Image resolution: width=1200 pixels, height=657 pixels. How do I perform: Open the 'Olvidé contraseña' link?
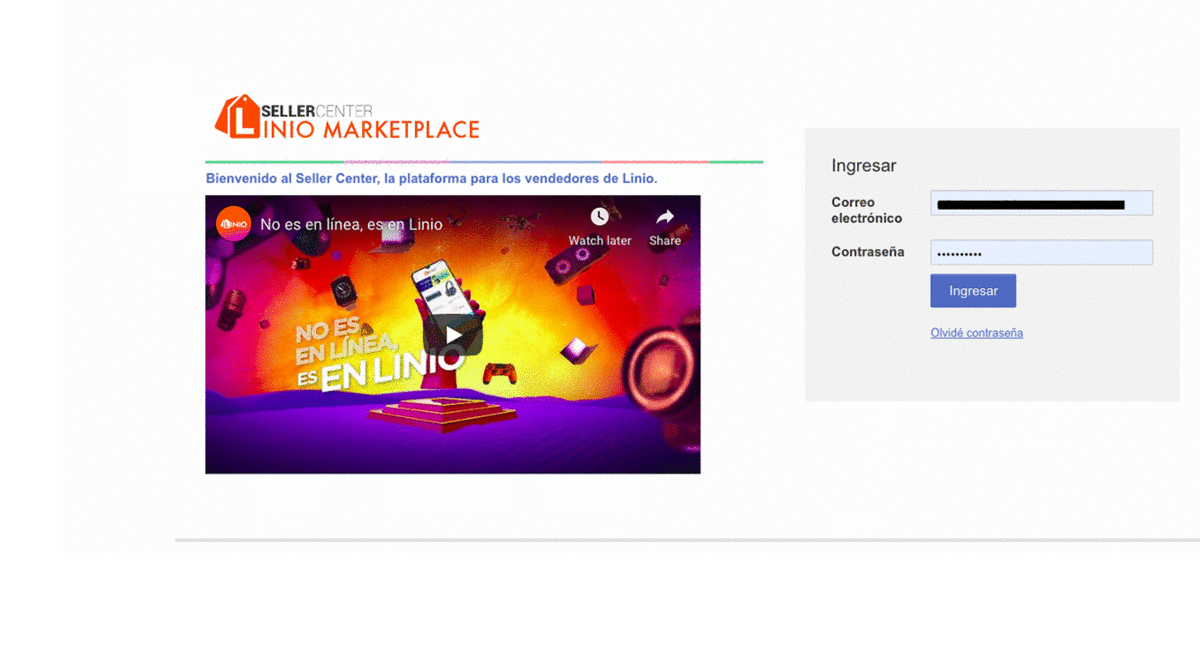click(976, 333)
